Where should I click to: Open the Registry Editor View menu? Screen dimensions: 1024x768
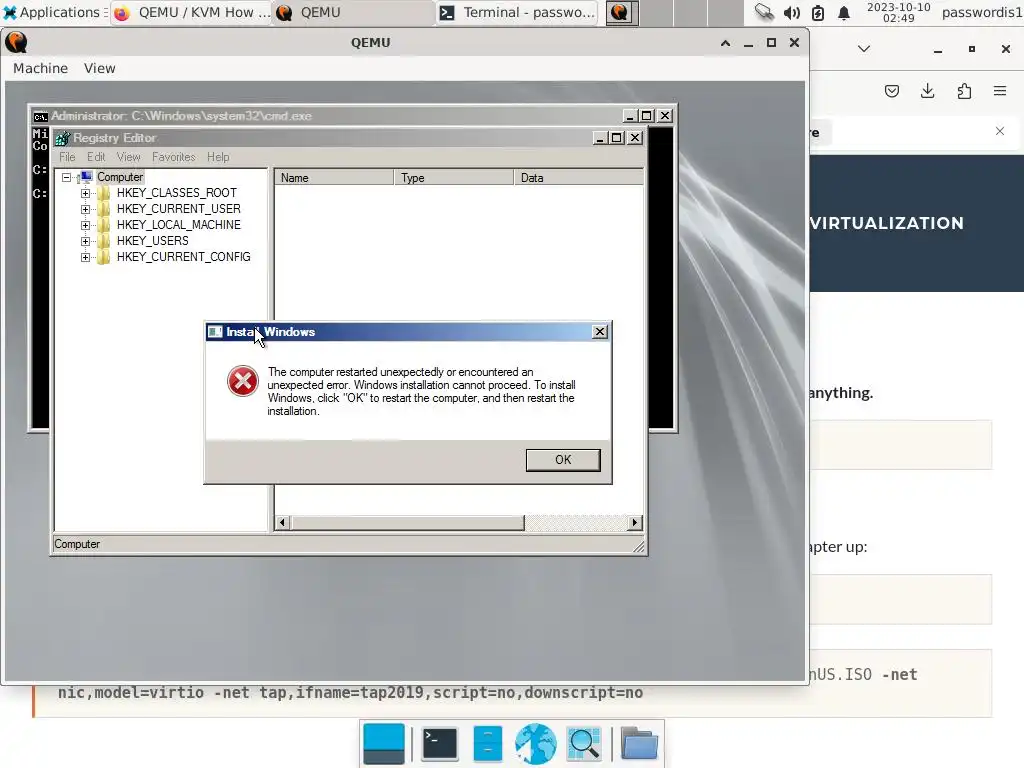(x=129, y=157)
